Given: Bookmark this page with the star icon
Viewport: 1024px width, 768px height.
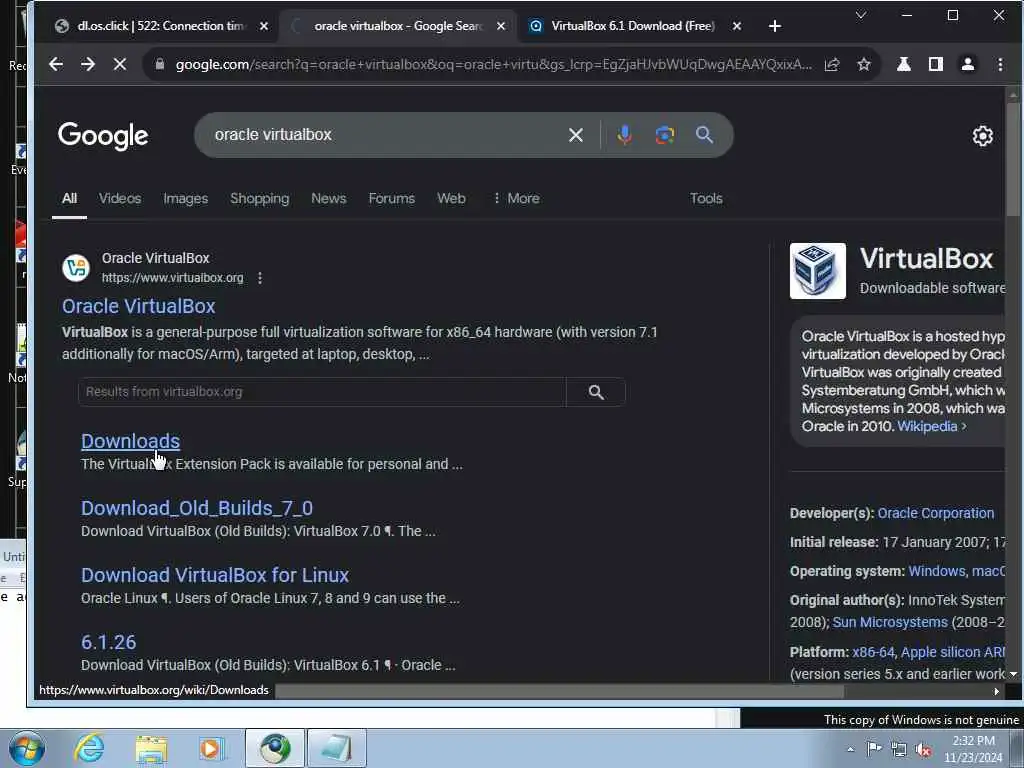Looking at the screenshot, I should [864, 64].
